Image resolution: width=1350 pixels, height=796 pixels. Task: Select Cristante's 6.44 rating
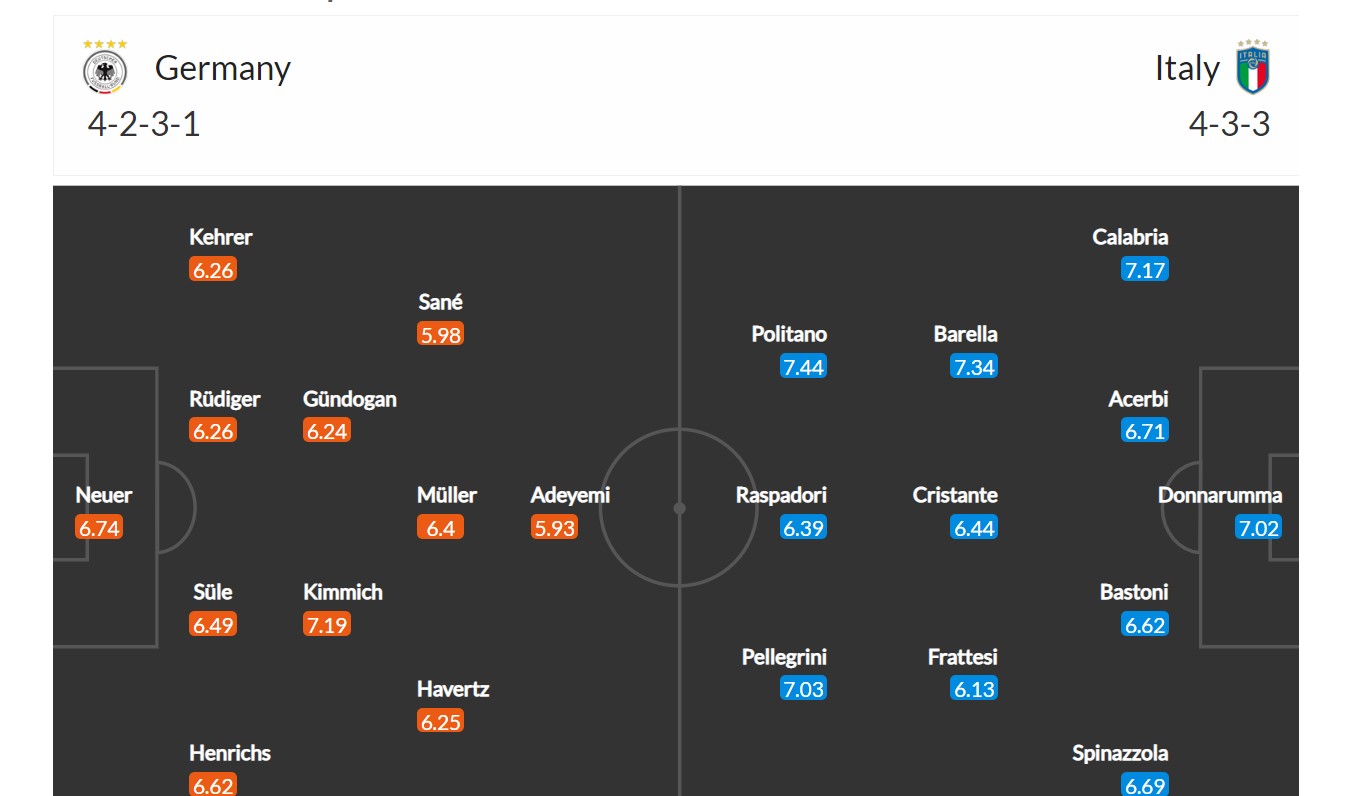point(974,528)
